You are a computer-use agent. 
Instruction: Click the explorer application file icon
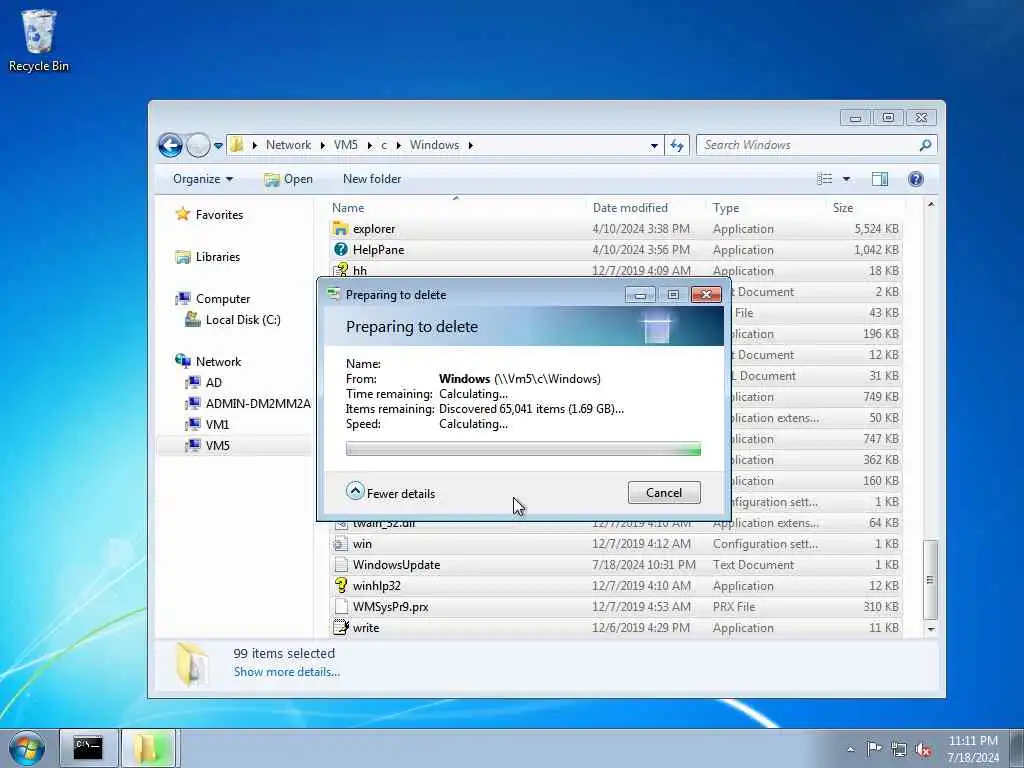click(x=340, y=229)
